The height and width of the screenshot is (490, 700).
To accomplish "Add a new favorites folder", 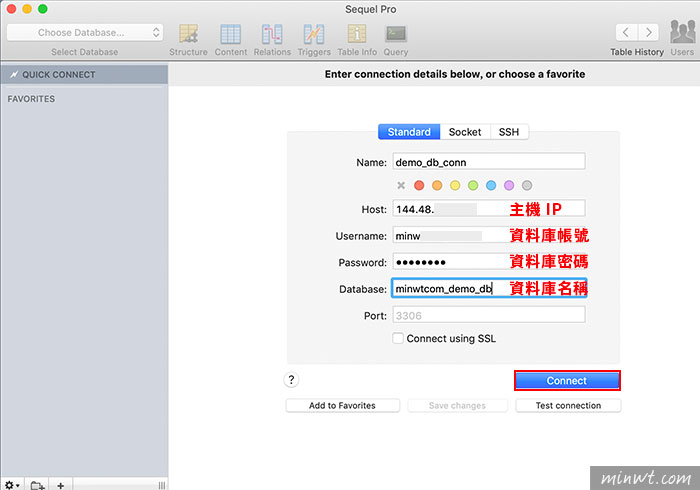I will [38, 485].
